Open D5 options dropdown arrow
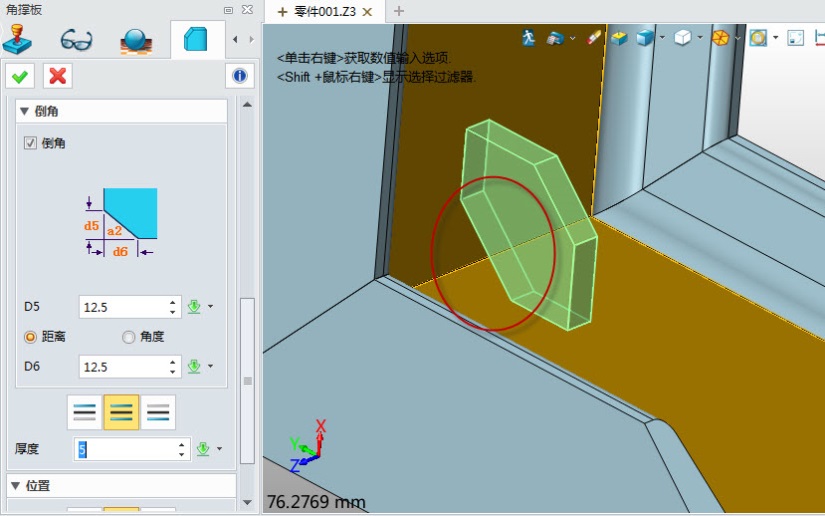This screenshot has width=825, height=516. pyautogui.click(x=210, y=307)
